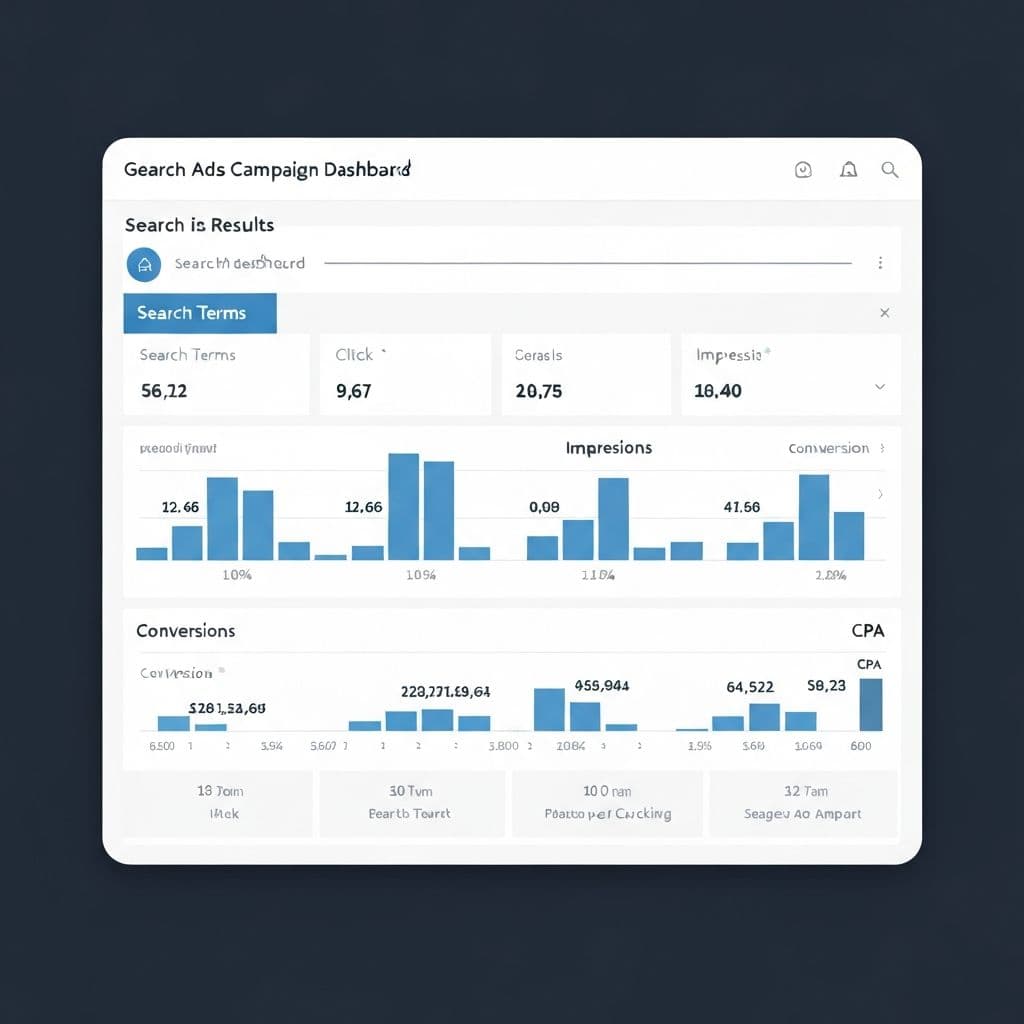Viewport: 1024px width, 1024px height.
Task: Click the blue circular home icon
Action: [x=144, y=264]
